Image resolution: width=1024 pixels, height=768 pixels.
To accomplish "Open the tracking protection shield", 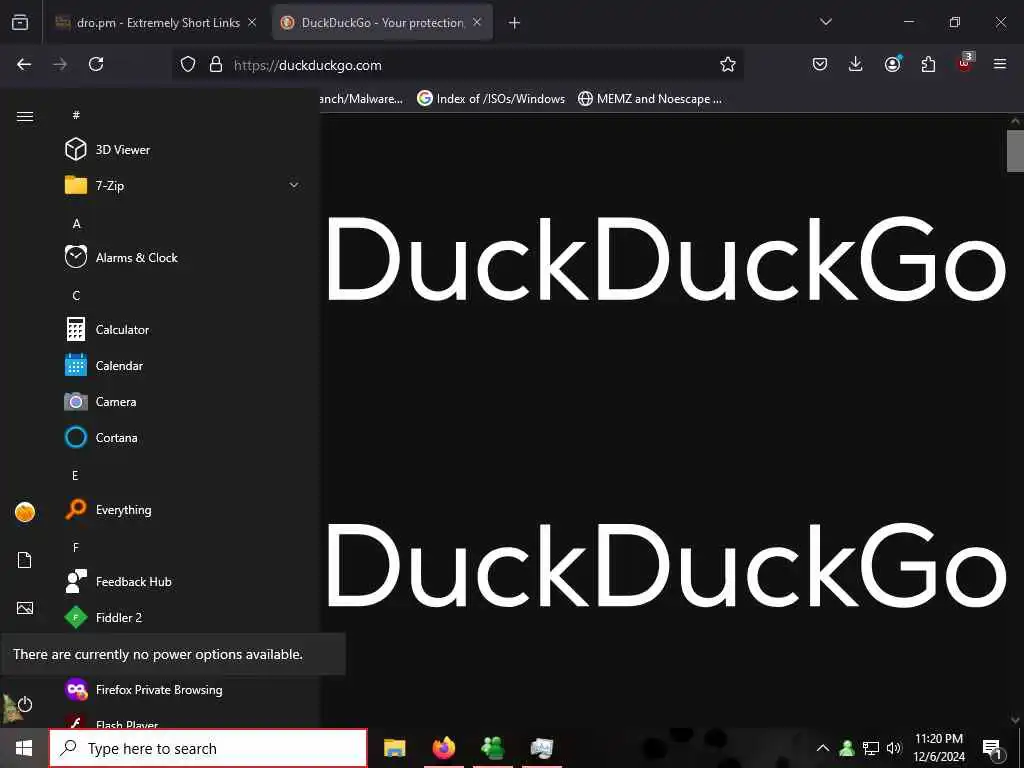I will tap(188, 64).
